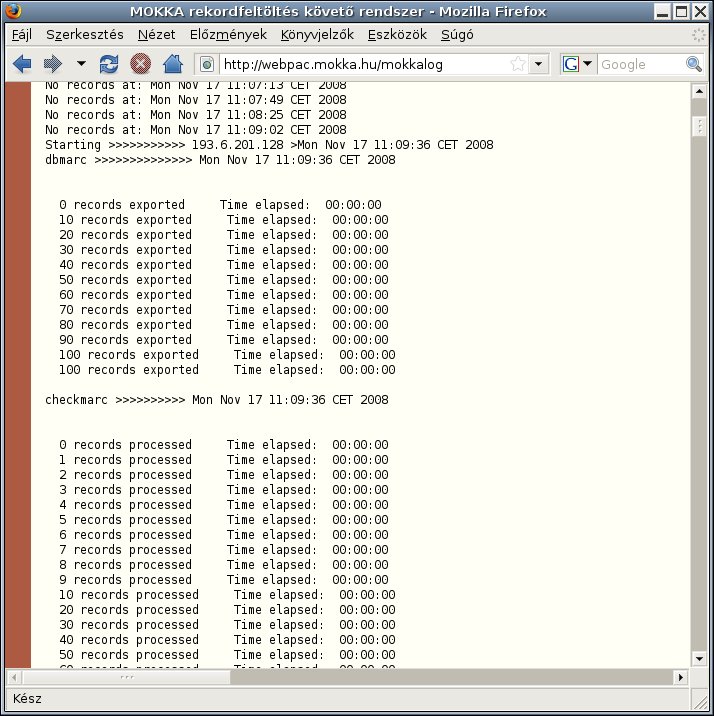The image size is (714, 716).
Task: Click the search magnifier icon
Action: click(x=693, y=64)
